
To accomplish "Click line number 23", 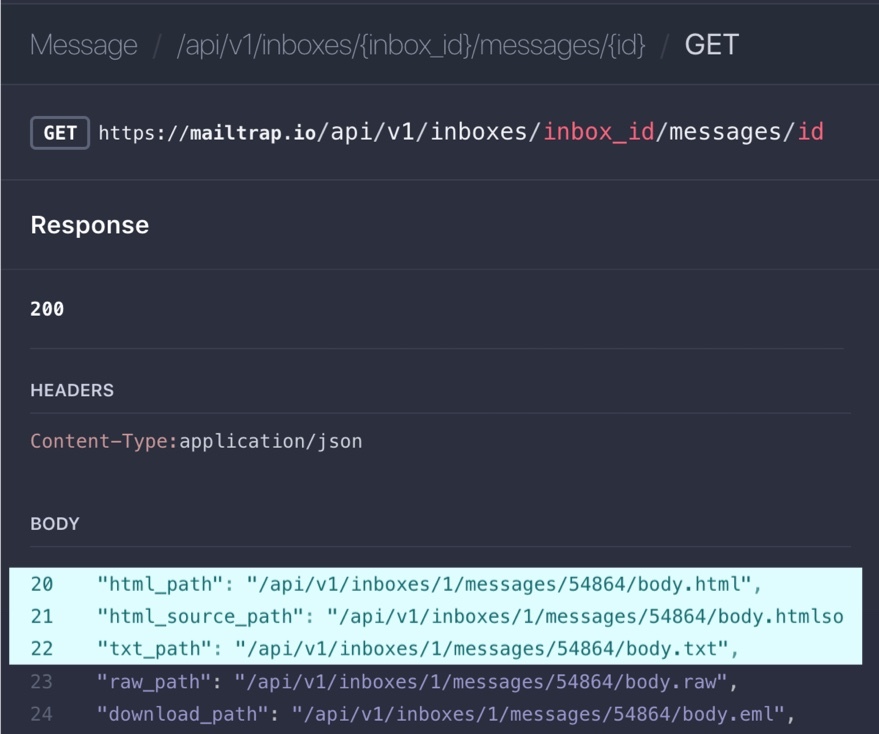I will (41, 682).
